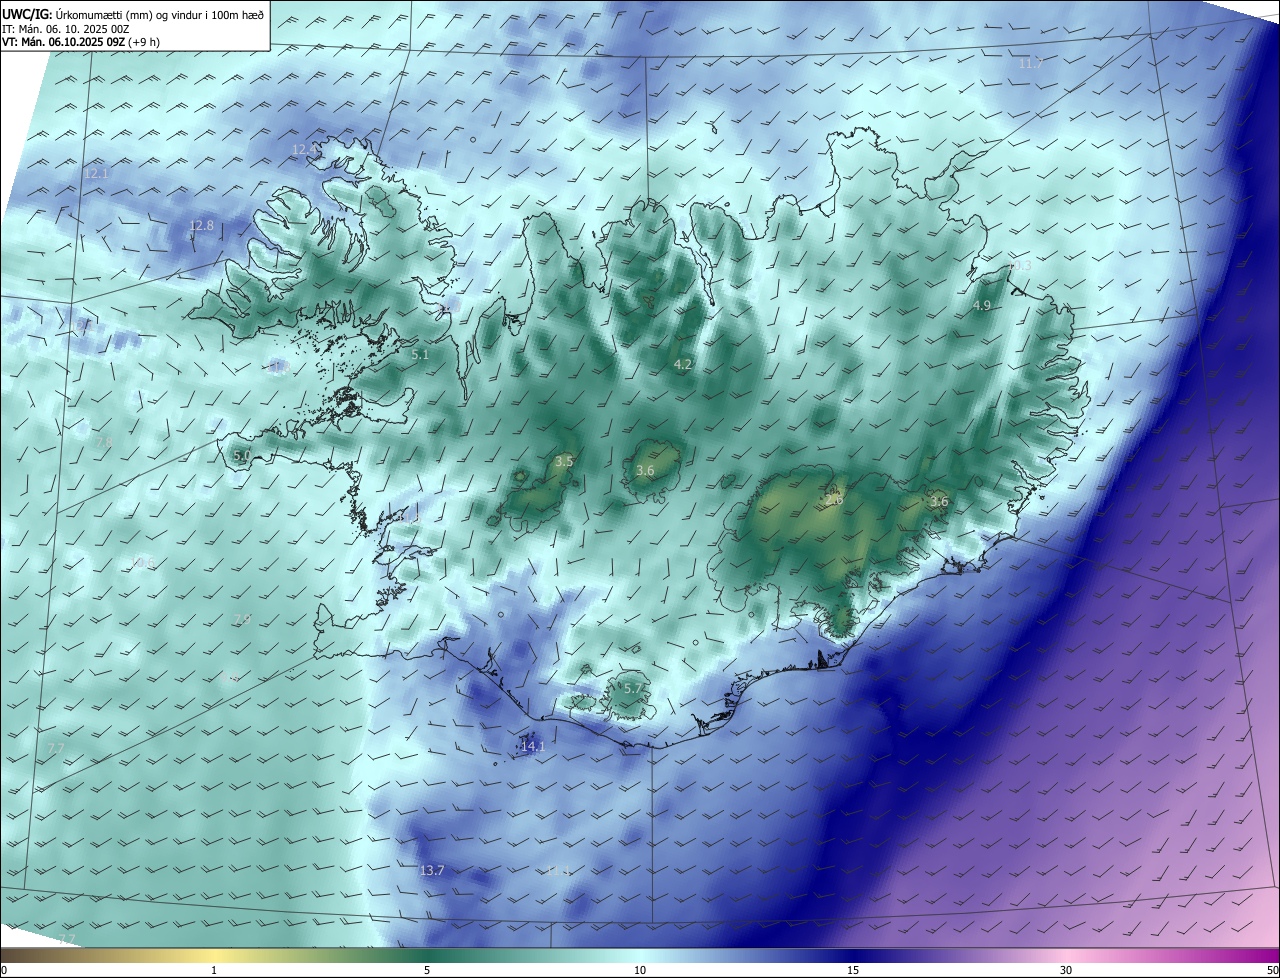Click the 5.7 value label
Viewport: 1280px width, 978px height.
coord(633,689)
